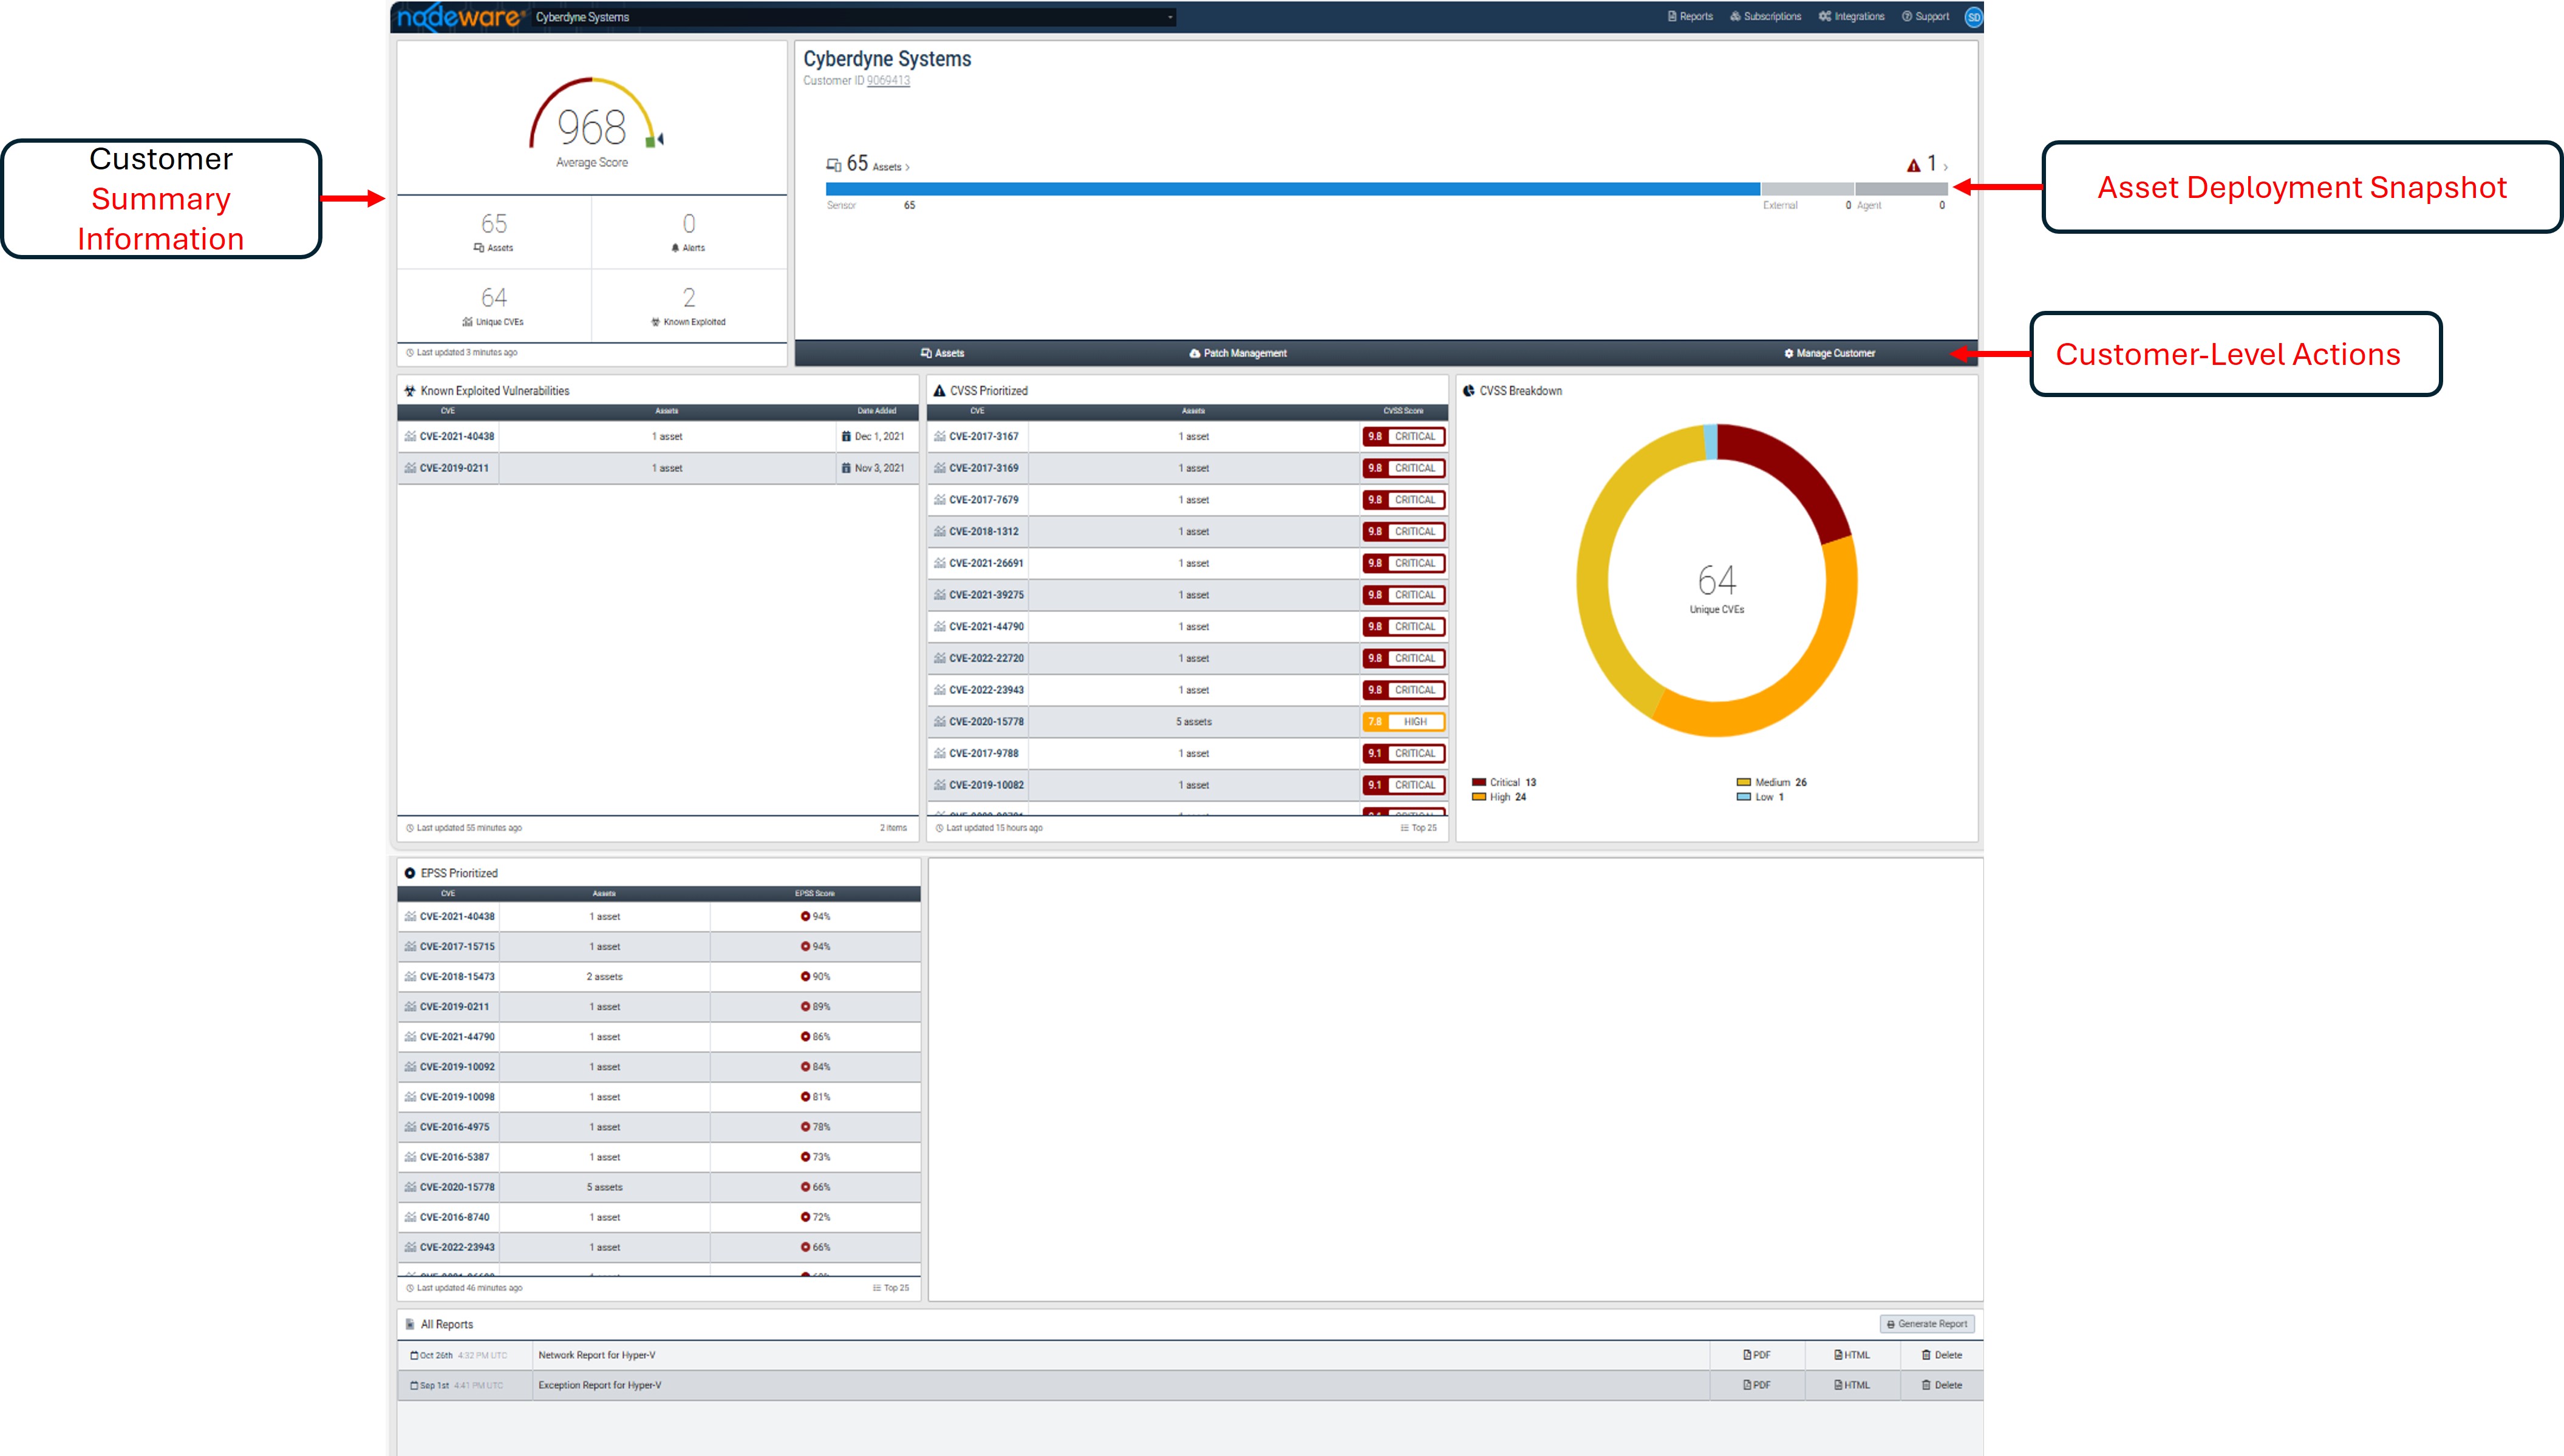The width and height of the screenshot is (2564, 1456).
Task: Open CVE-2021-40438 in Known Exploited Vulnerabilities
Action: [x=457, y=436]
